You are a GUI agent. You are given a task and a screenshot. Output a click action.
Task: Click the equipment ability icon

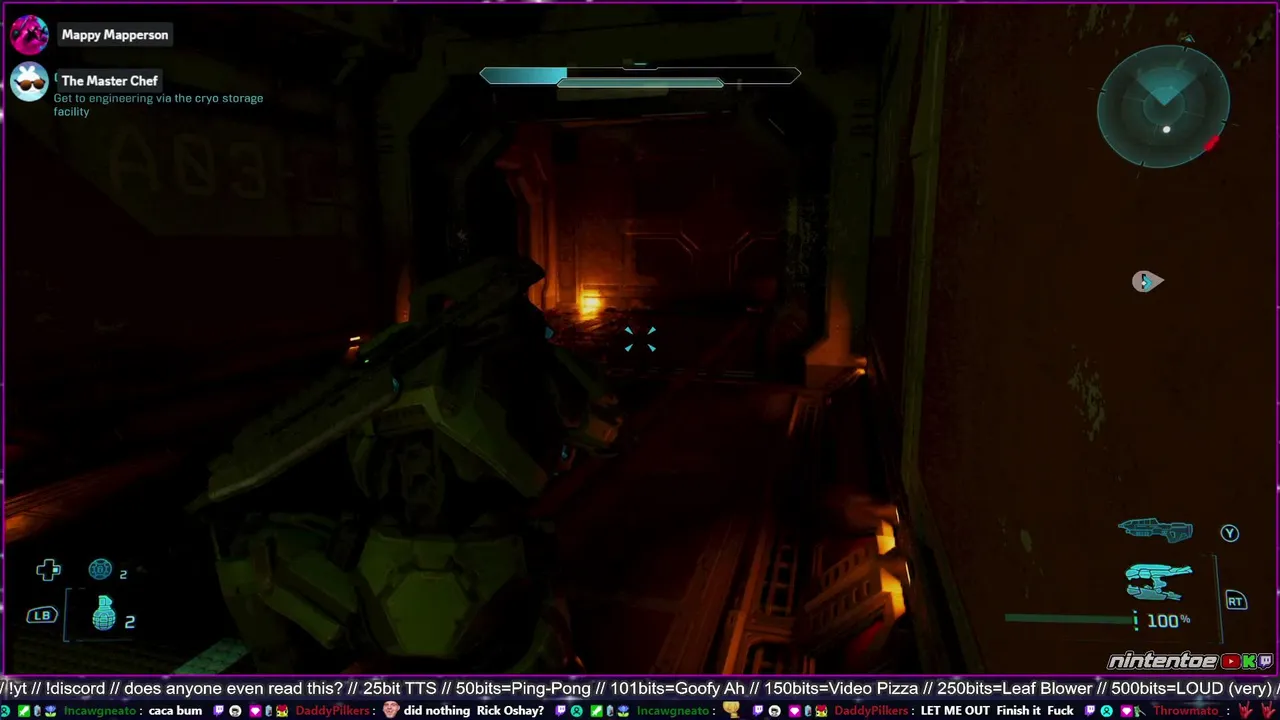[100, 569]
